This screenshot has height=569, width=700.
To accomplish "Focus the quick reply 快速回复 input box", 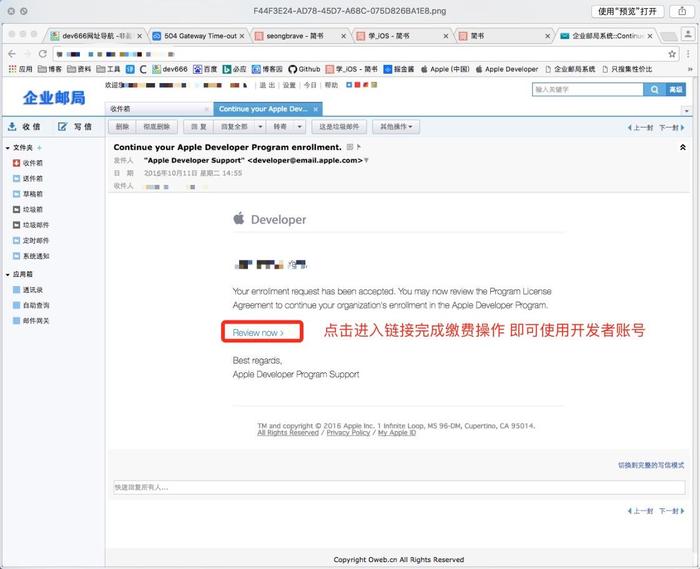I will click(399, 487).
